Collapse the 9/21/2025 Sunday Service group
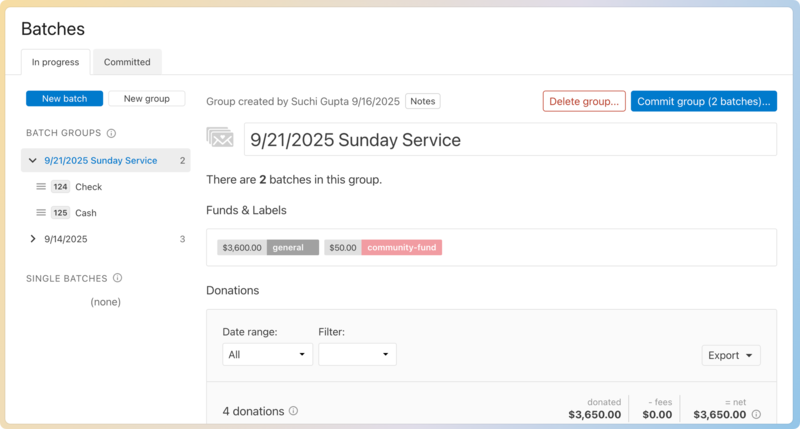Screen dimensions: 800x429 click(33, 160)
